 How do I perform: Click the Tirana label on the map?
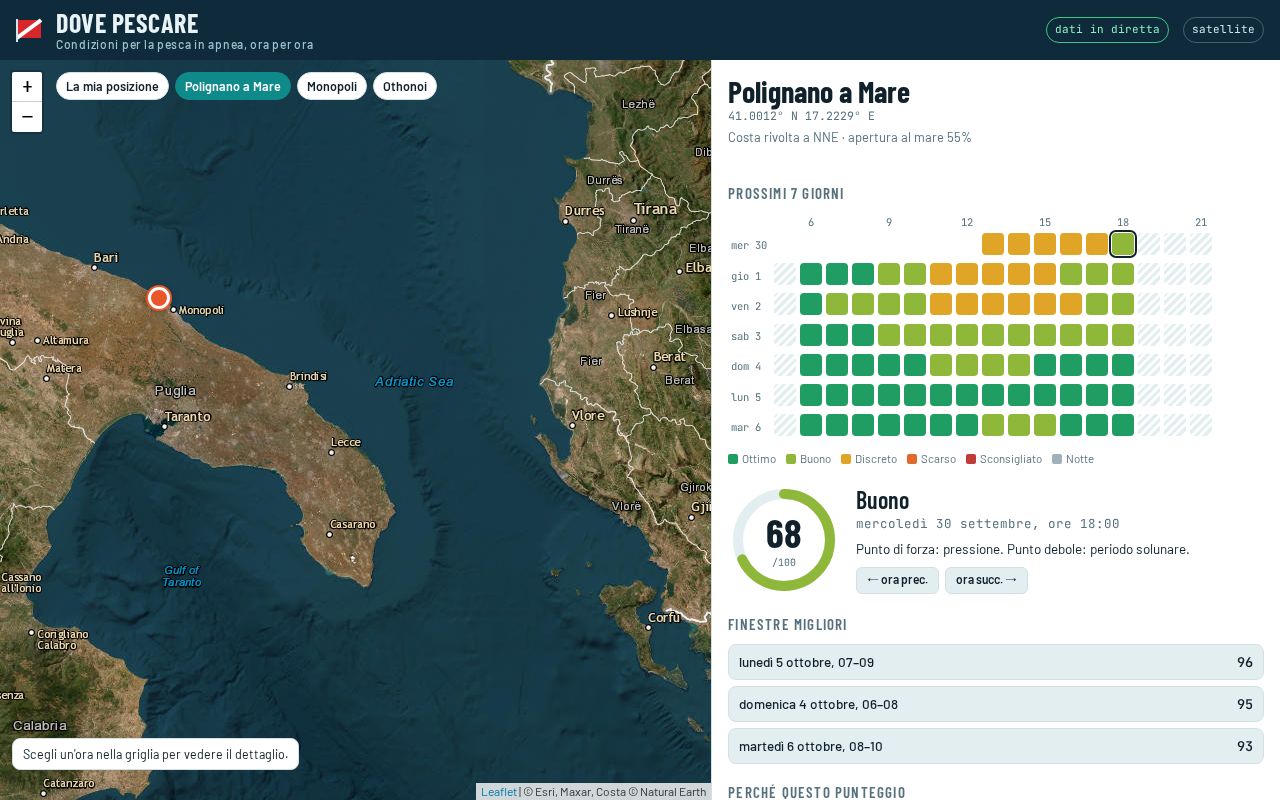tap(655, 209)
